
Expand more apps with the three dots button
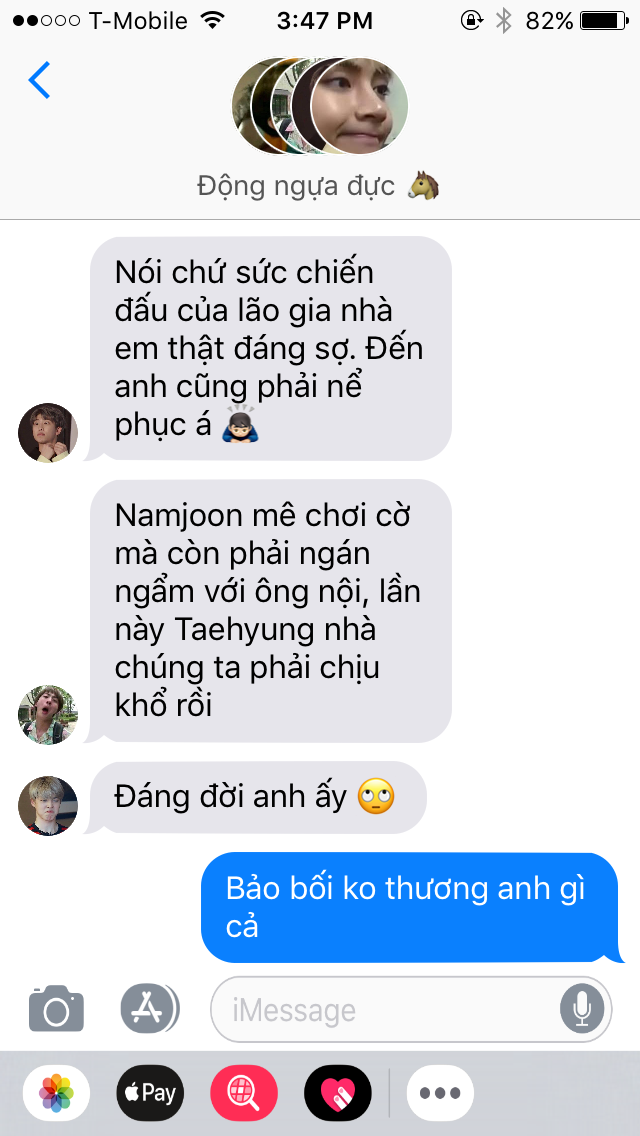click(x=440, y=1093)
